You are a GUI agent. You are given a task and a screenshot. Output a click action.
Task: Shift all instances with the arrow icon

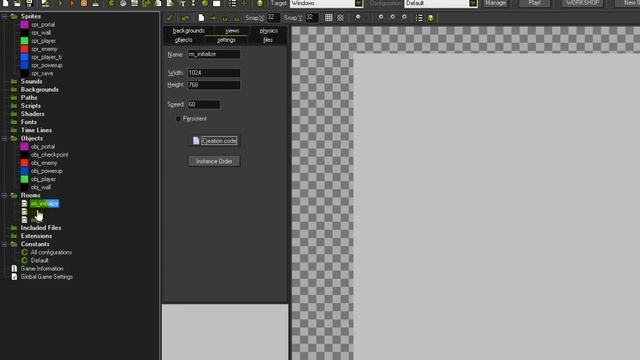213,18
